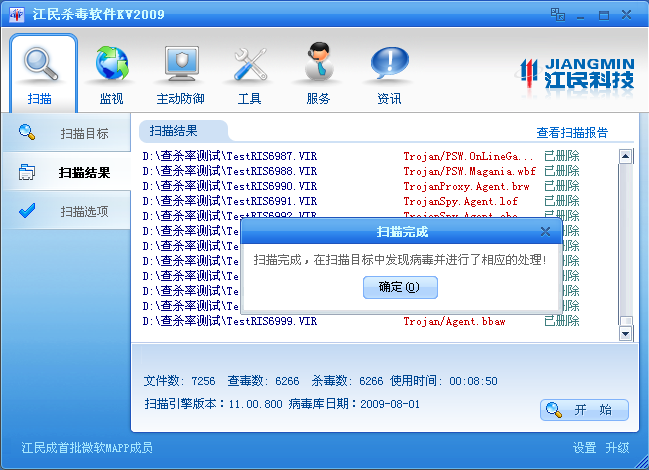Click virus name Trojan/Agent.bbaw
Viewport: 649px width, 470px height.
click(454, 321)
